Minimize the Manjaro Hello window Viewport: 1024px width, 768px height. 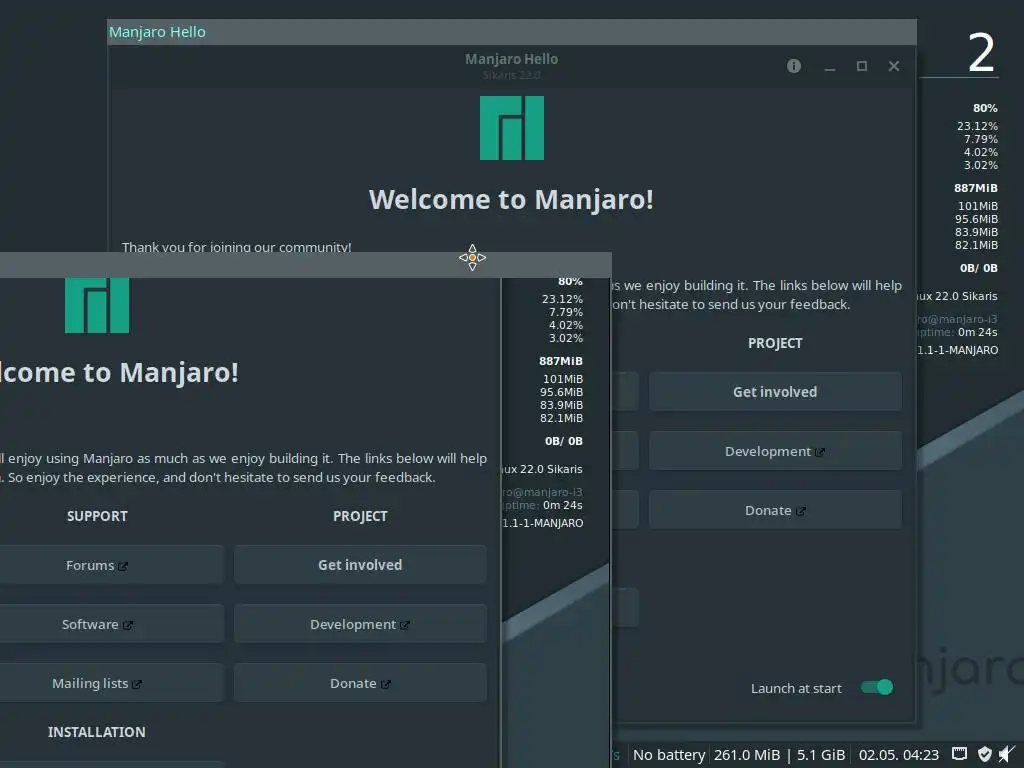point(829,67)
